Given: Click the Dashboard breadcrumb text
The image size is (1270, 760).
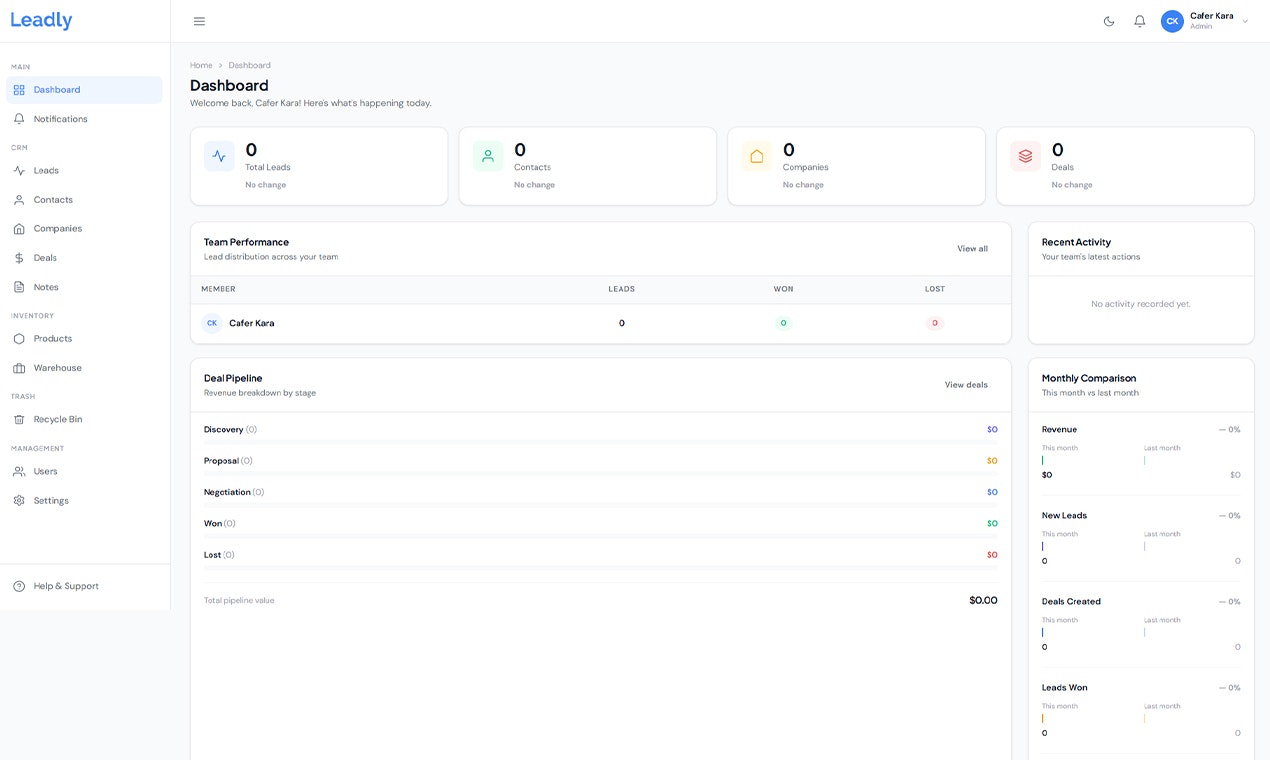Looking at the screenshot, I should pos(249,65).
